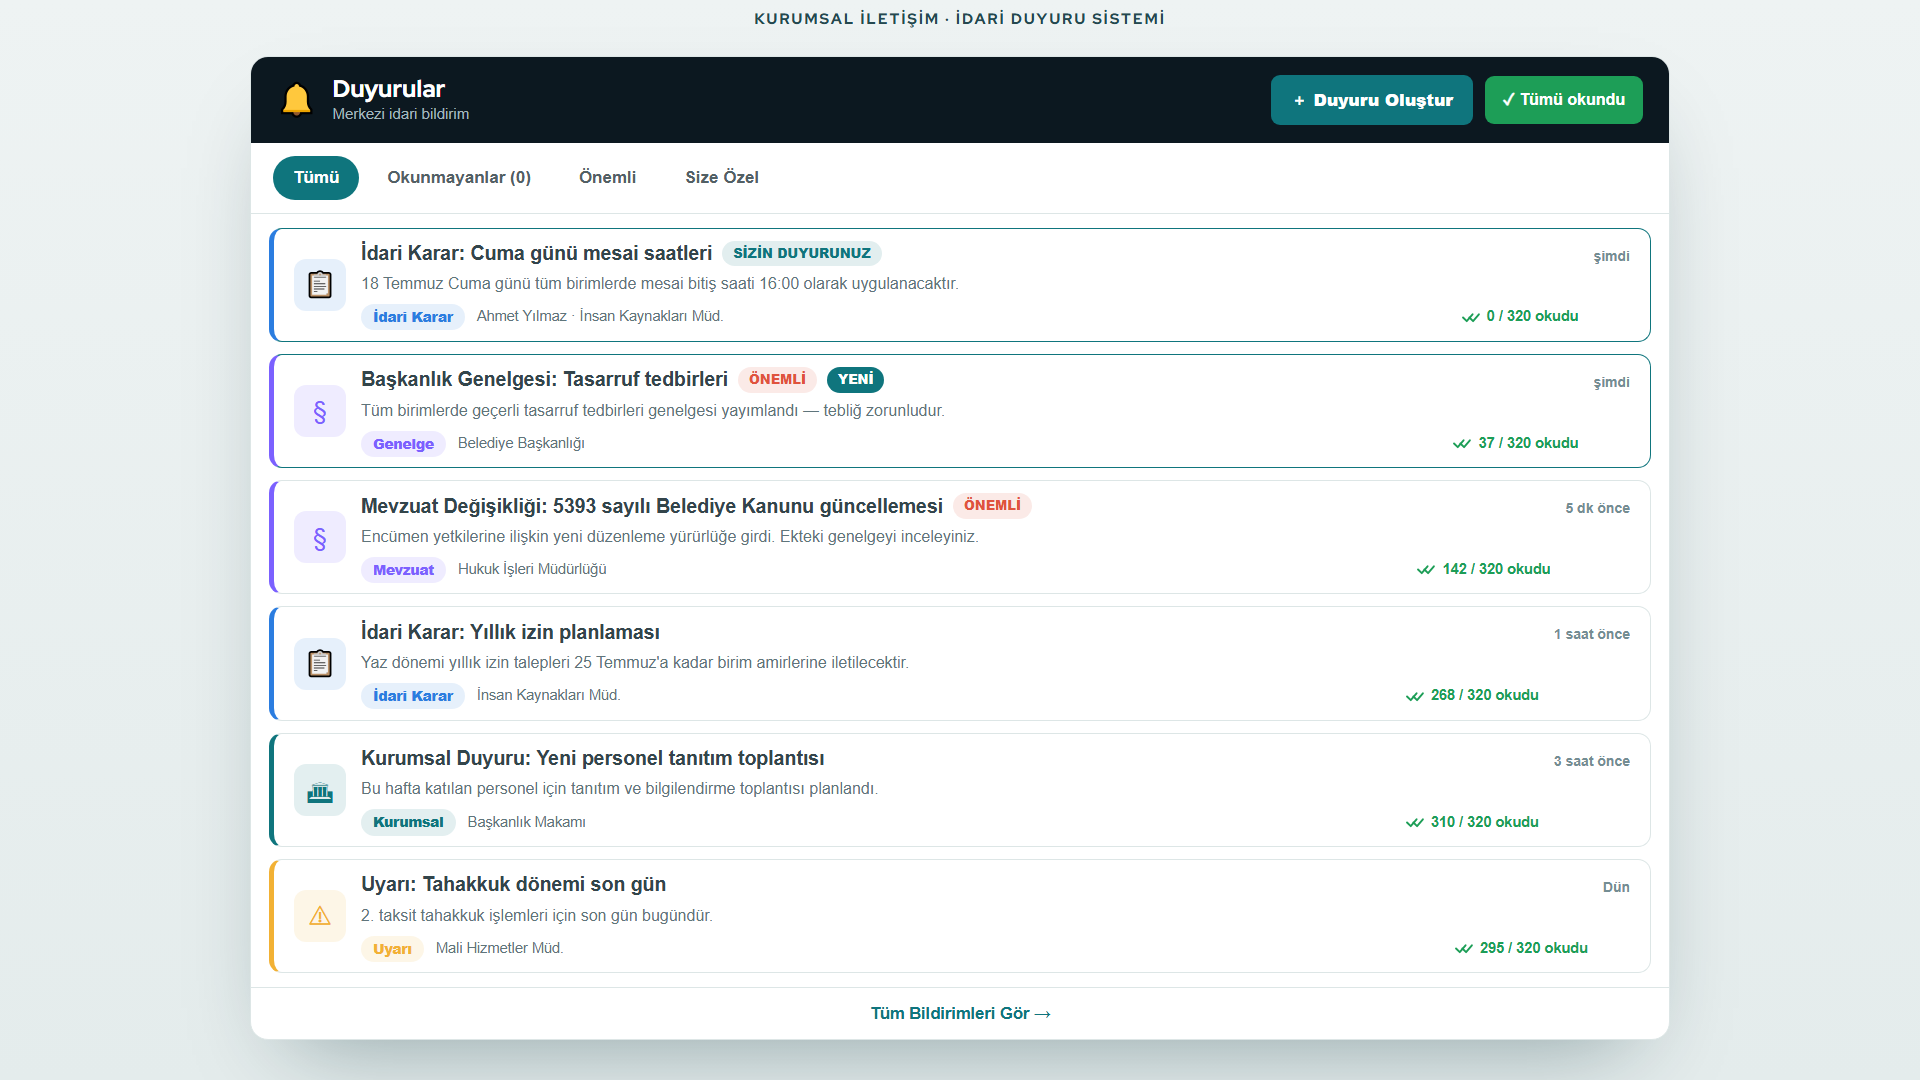Screen dimensions: 1920x1080
Task: Open İdari Karar: Yıllık izin planlaması title
Action: point(510,632)
